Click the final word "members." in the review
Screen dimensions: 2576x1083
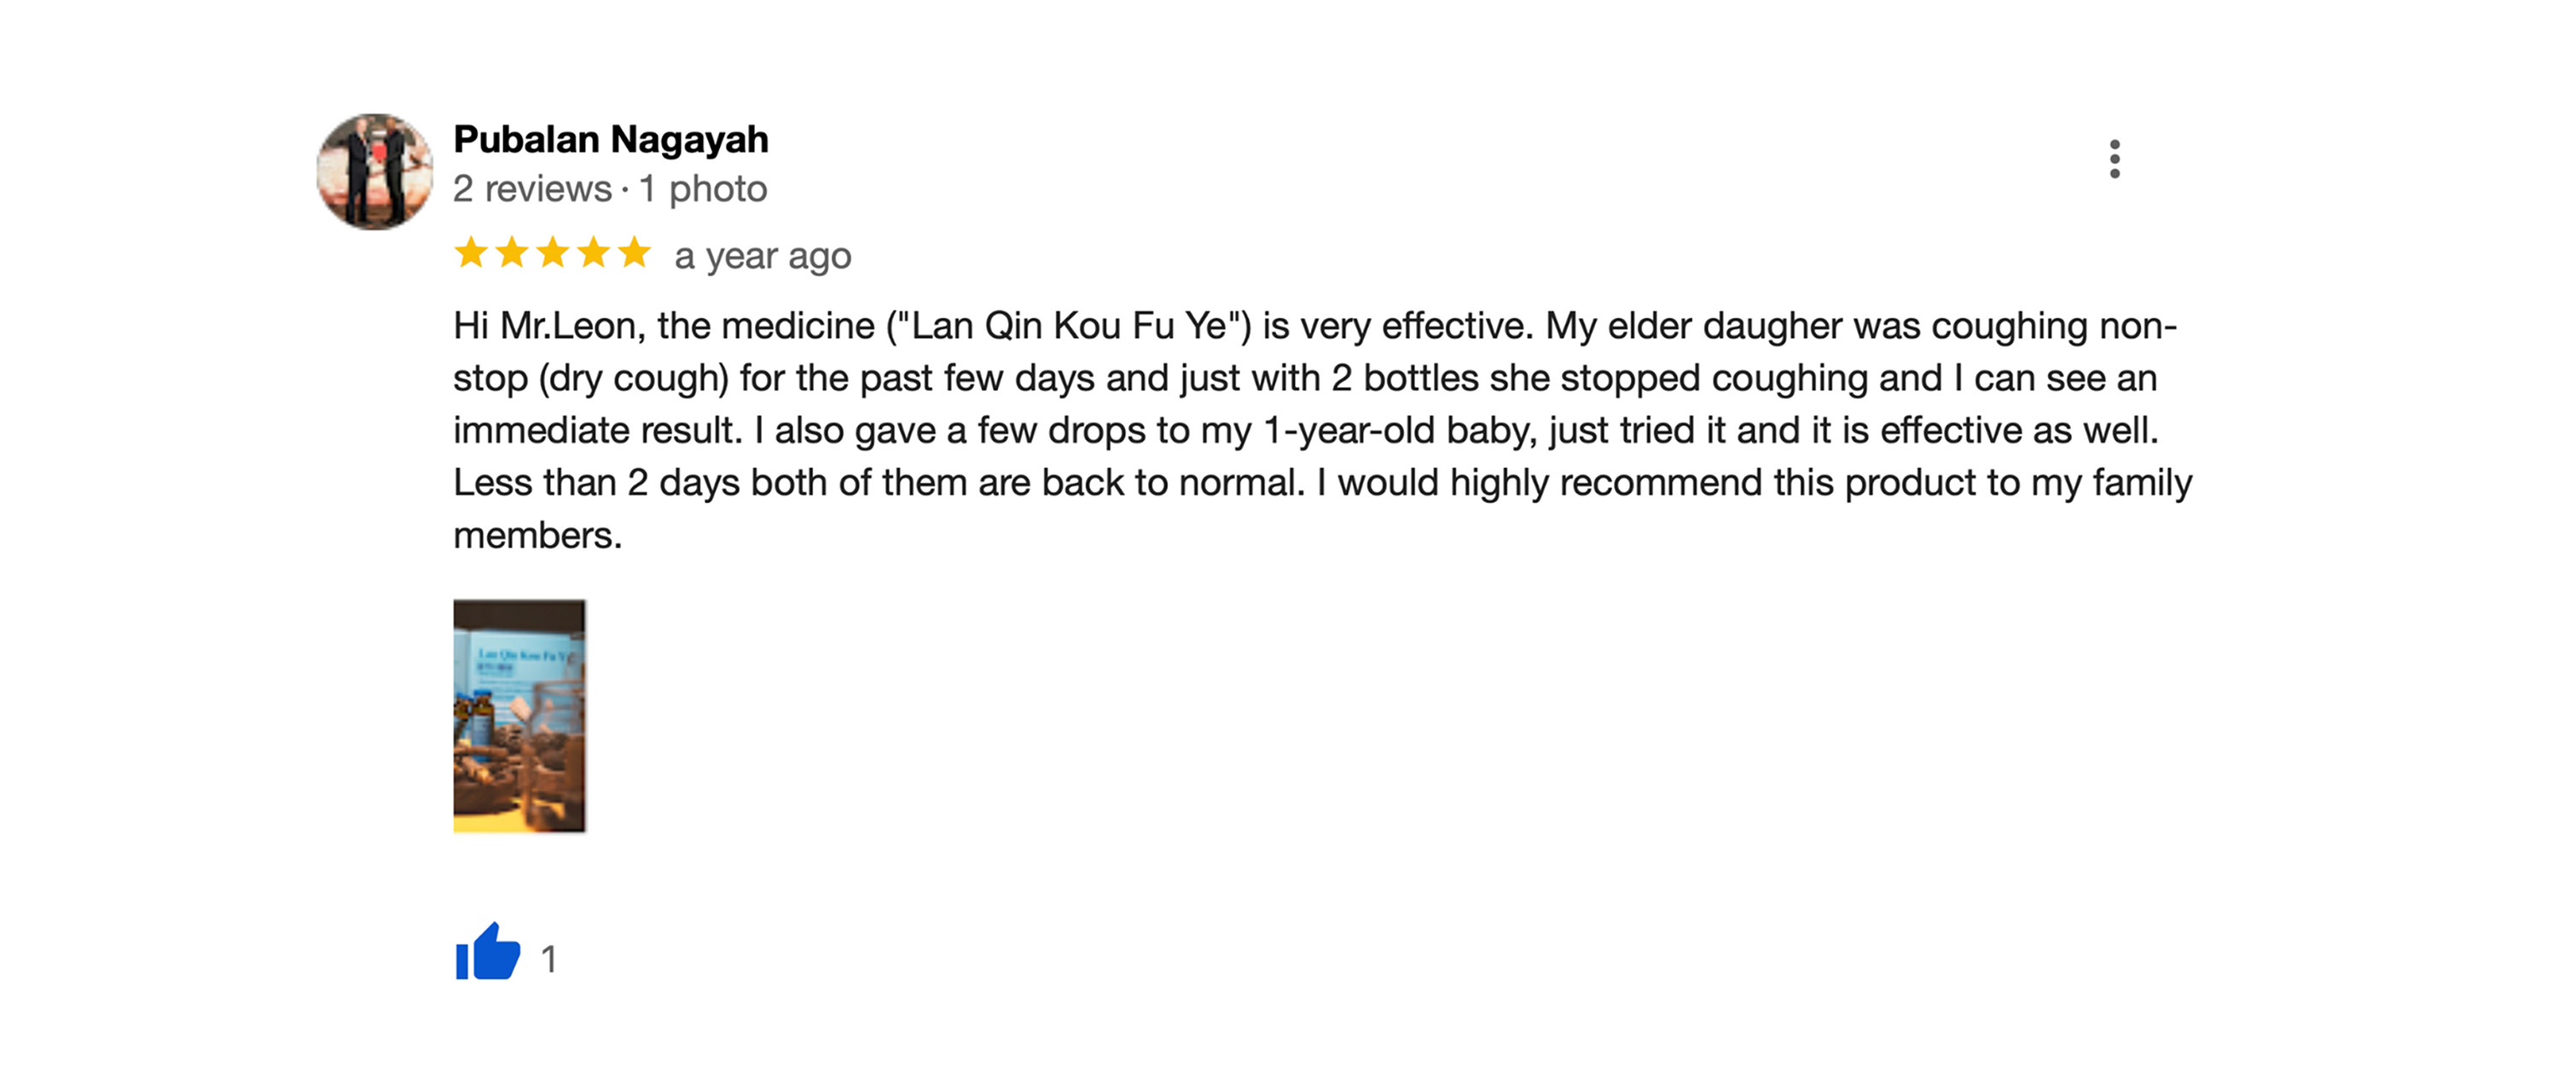click(x=538, y=536)
